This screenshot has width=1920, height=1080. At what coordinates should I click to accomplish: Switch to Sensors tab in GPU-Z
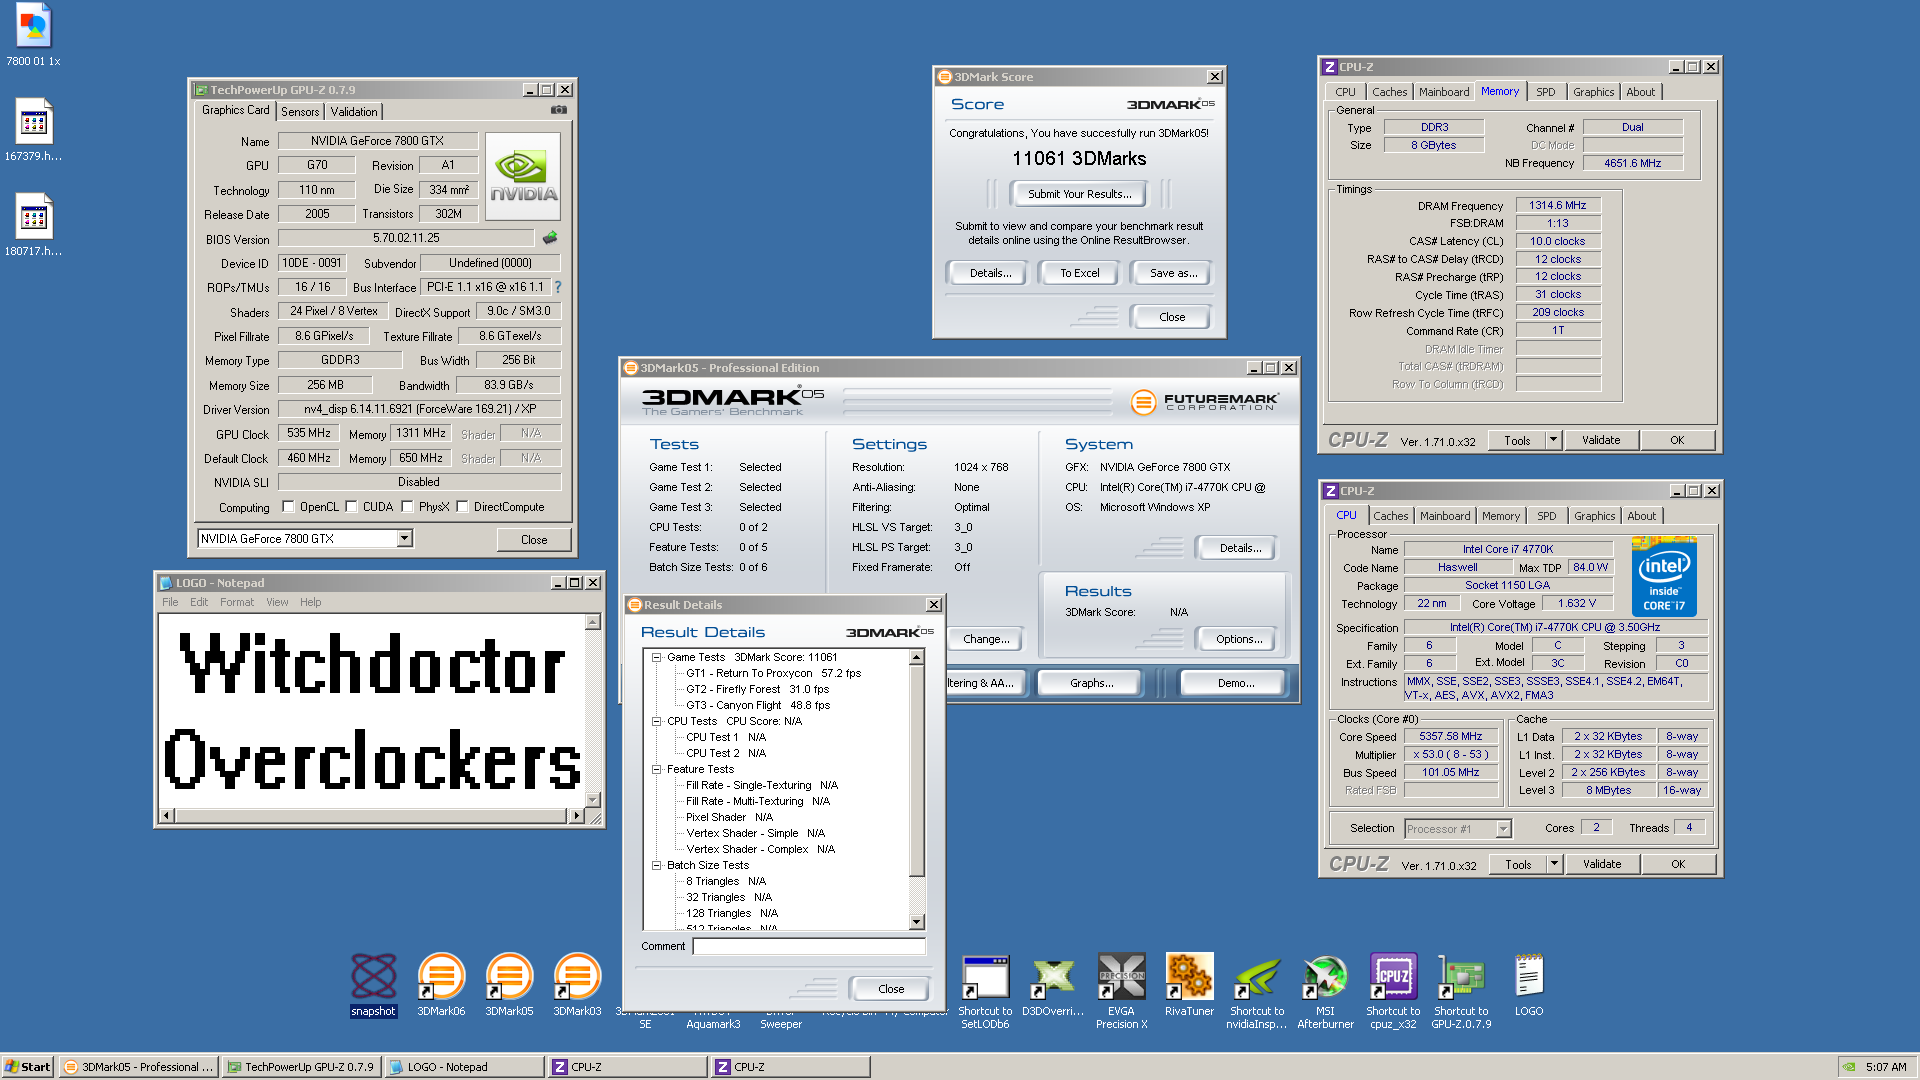coord(300,112)
